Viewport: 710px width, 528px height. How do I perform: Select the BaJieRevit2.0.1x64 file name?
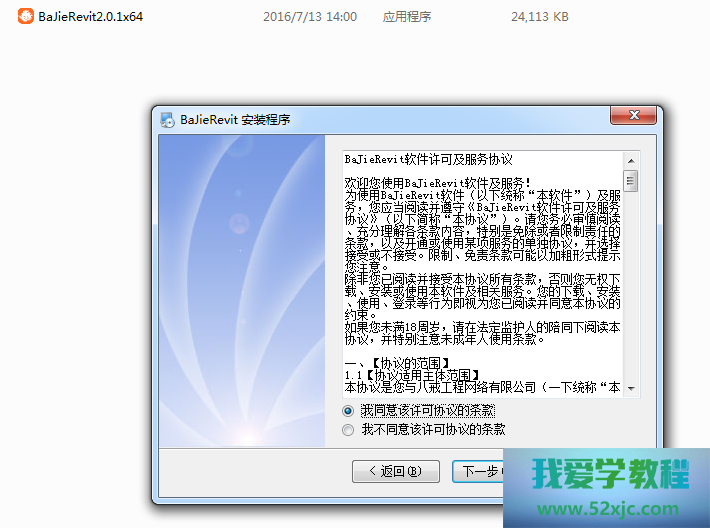pyautogui.click(x=90, y=17)
